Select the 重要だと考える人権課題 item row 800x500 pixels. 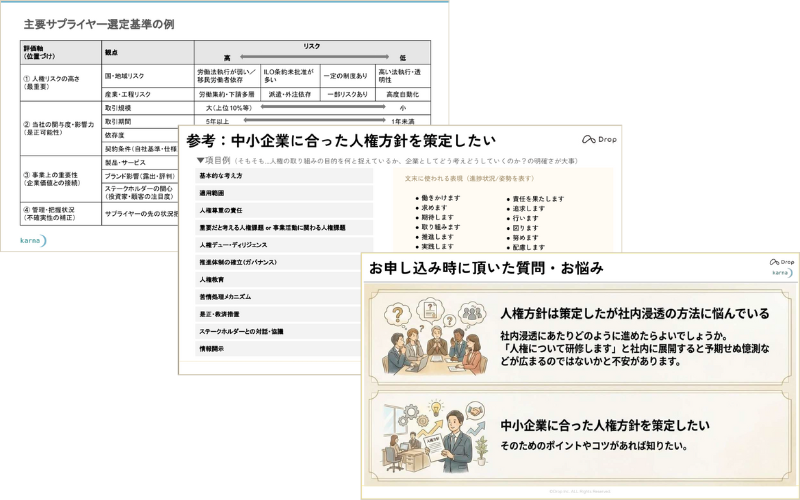[284, 228]
